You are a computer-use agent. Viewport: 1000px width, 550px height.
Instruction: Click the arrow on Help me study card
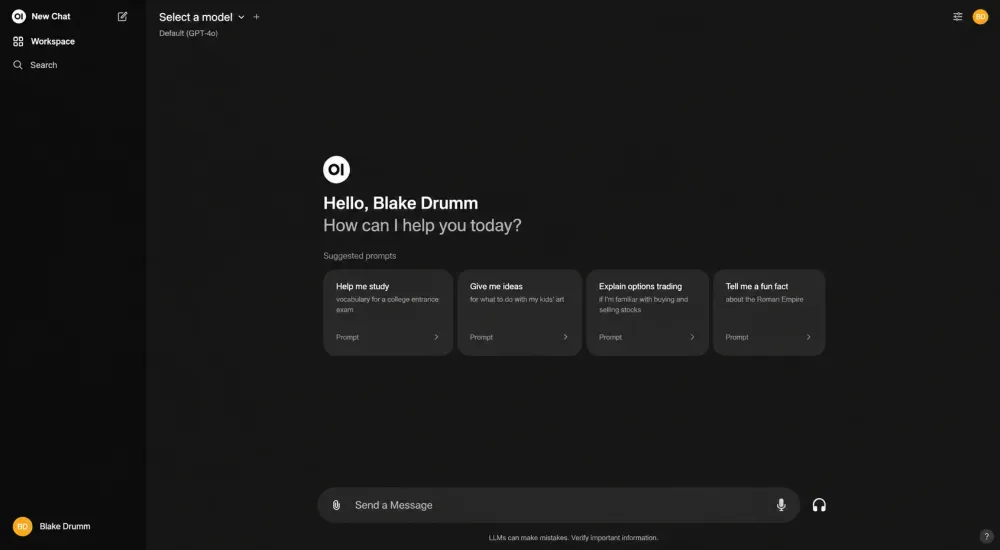pyautogui.click(x=436, y=337)
